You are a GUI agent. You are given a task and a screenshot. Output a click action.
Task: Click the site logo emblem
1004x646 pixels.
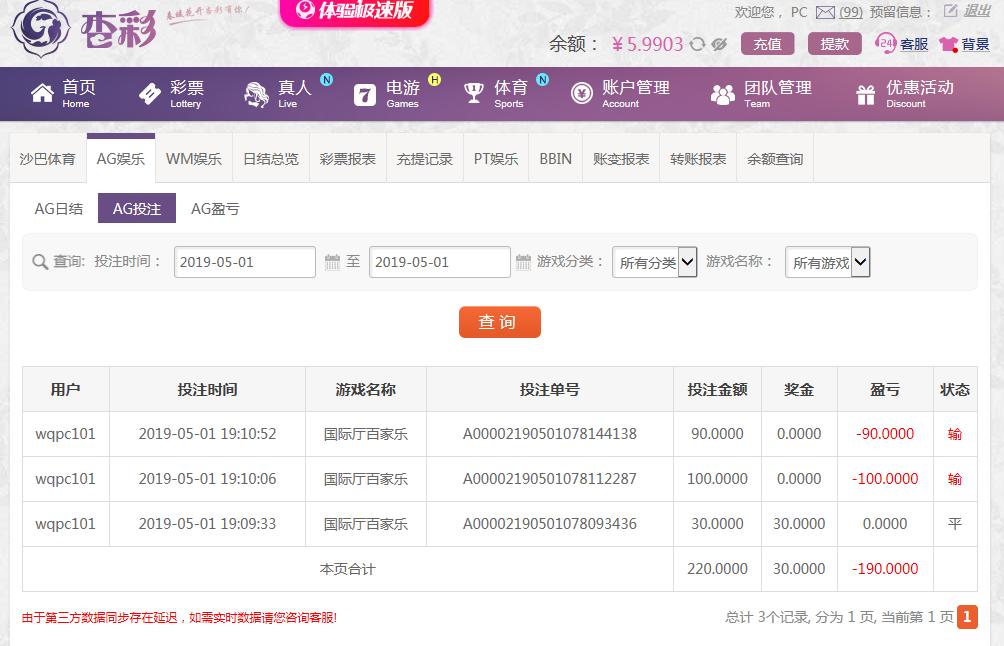pyautogui.click(x=41, y=29)
